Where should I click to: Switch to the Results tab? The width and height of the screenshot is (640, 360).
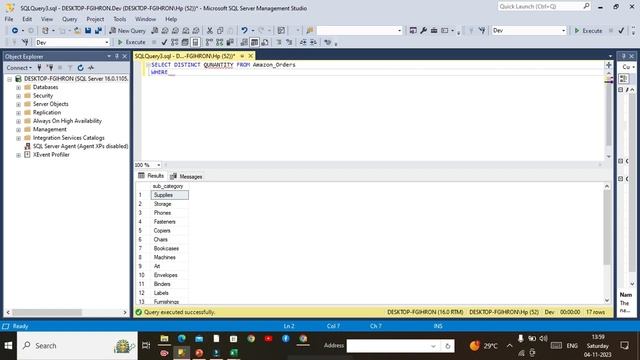[x=151, y=176]
